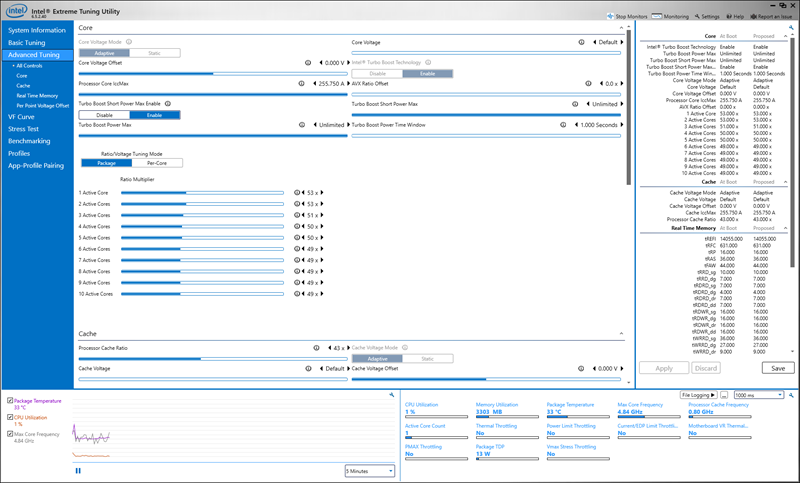Viewport: 800px width, 483px height.
Task: Click info icon next to Processor Cache Ratio
Action: (x=316, y=348)
